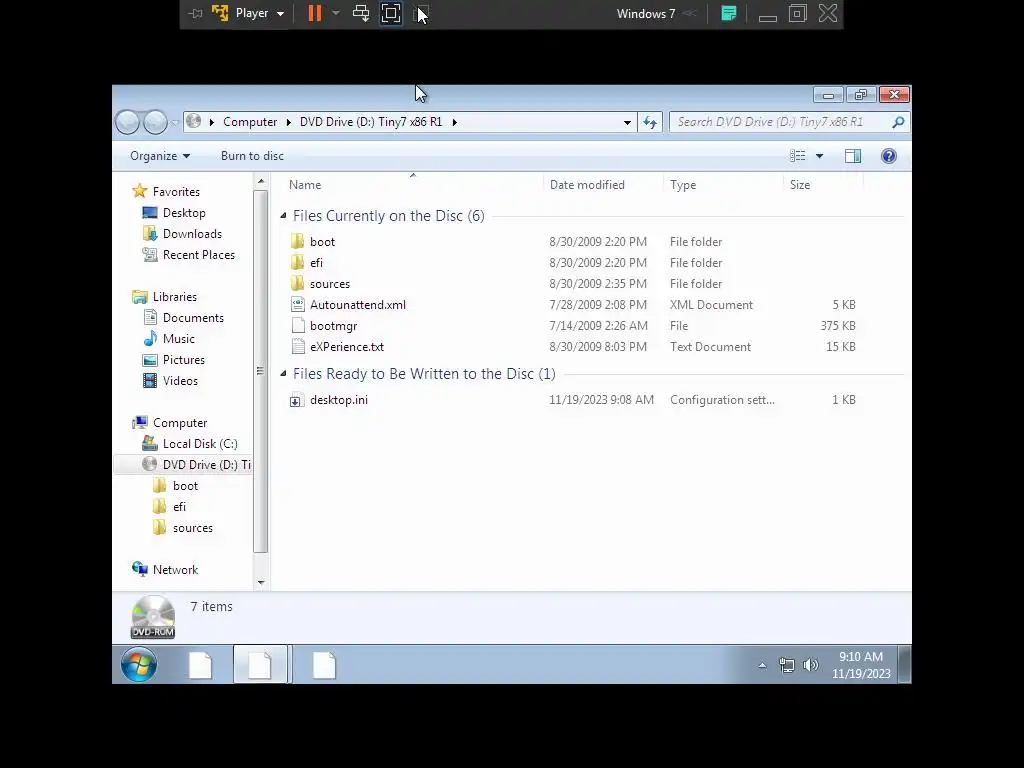Open the Organize menu
Viewport: 1024px width, 768px height.
tap(160, 156)
